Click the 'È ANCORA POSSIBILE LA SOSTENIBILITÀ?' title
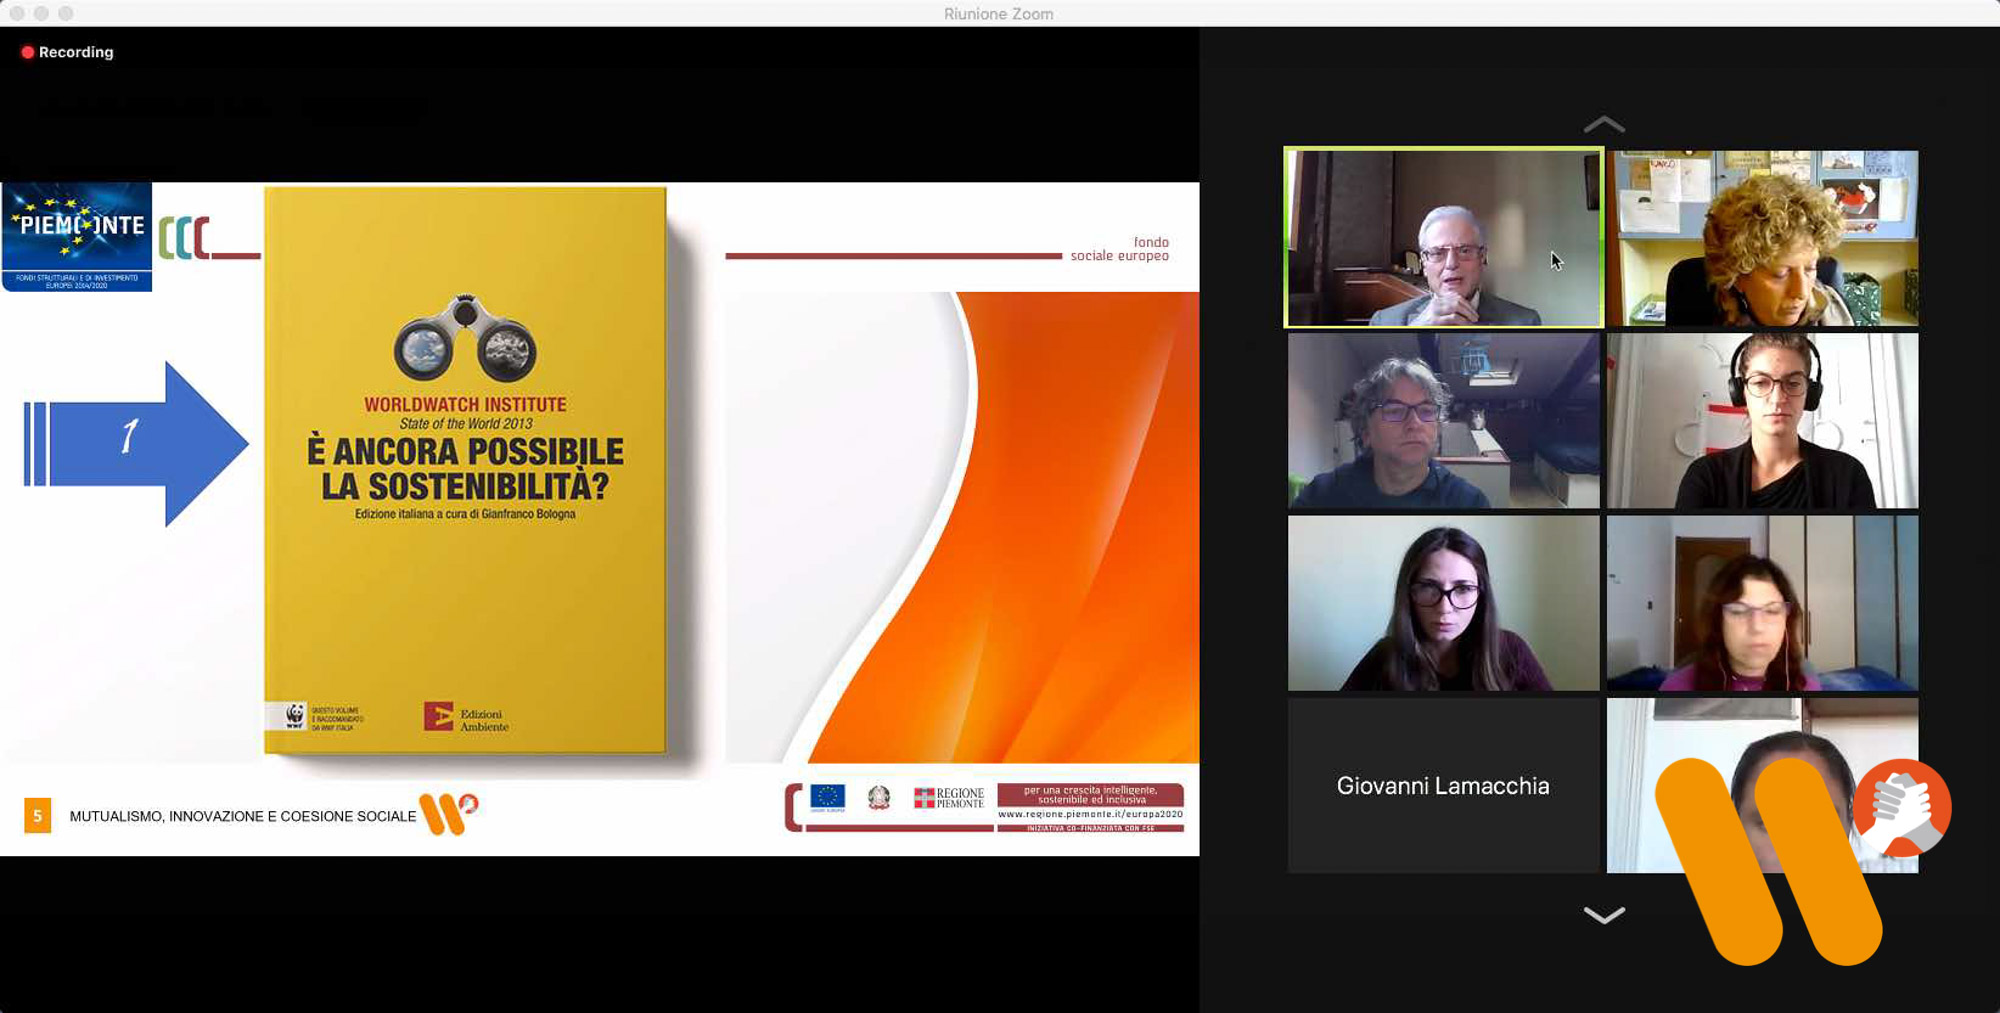Viewport: 2000px width, 1013px height. (465, 469)
